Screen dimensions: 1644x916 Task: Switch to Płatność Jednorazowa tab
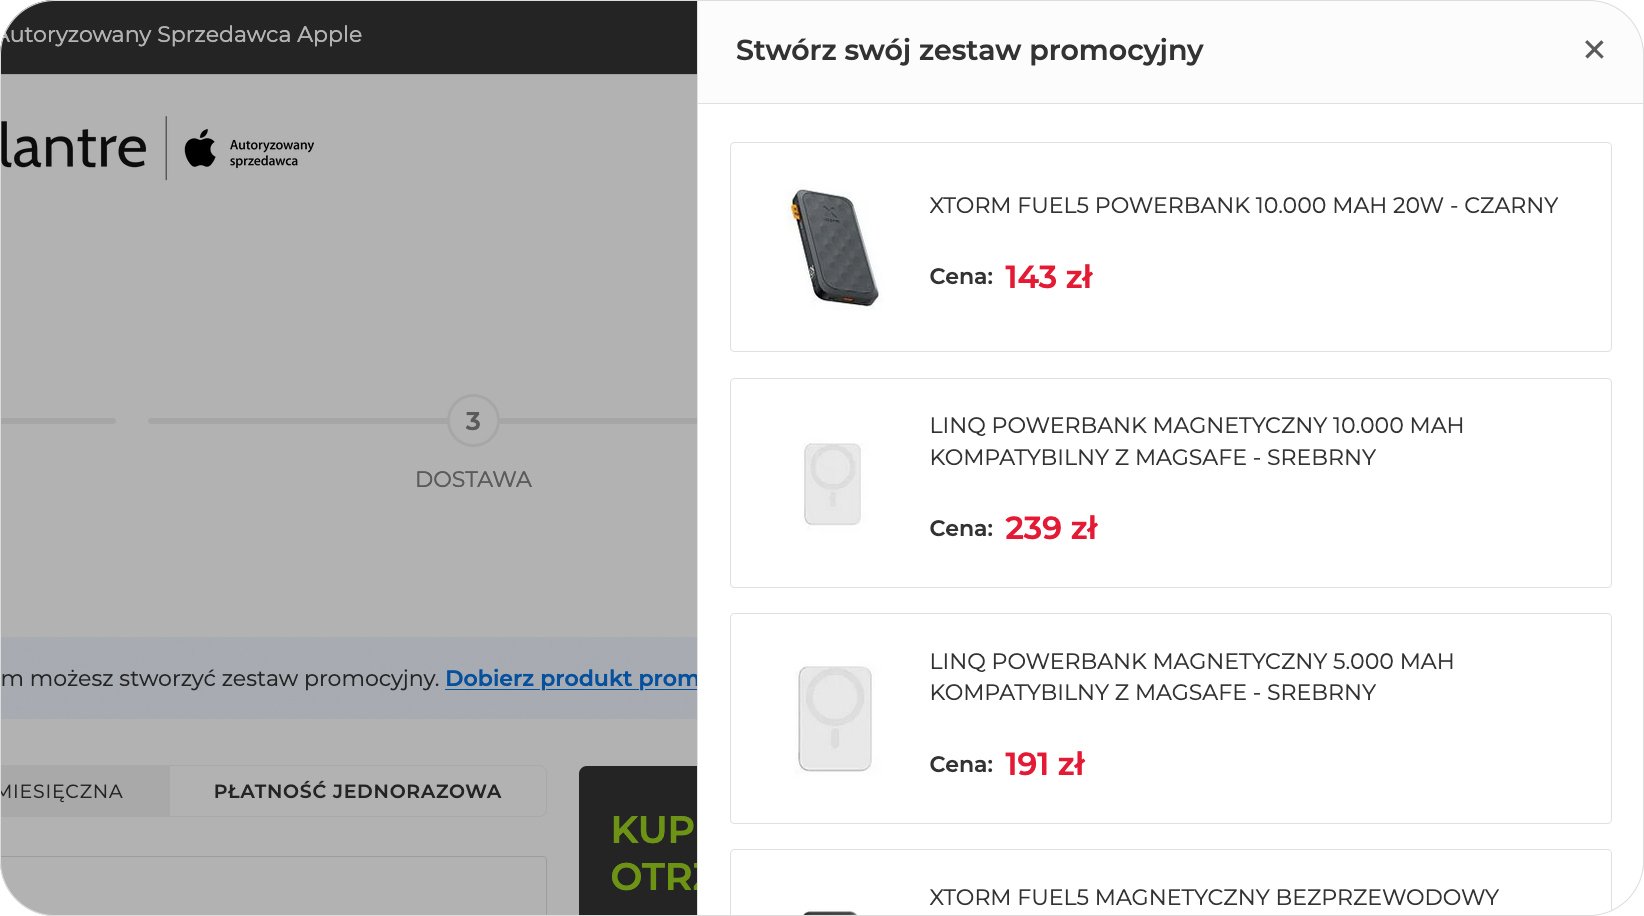[357, 791]
